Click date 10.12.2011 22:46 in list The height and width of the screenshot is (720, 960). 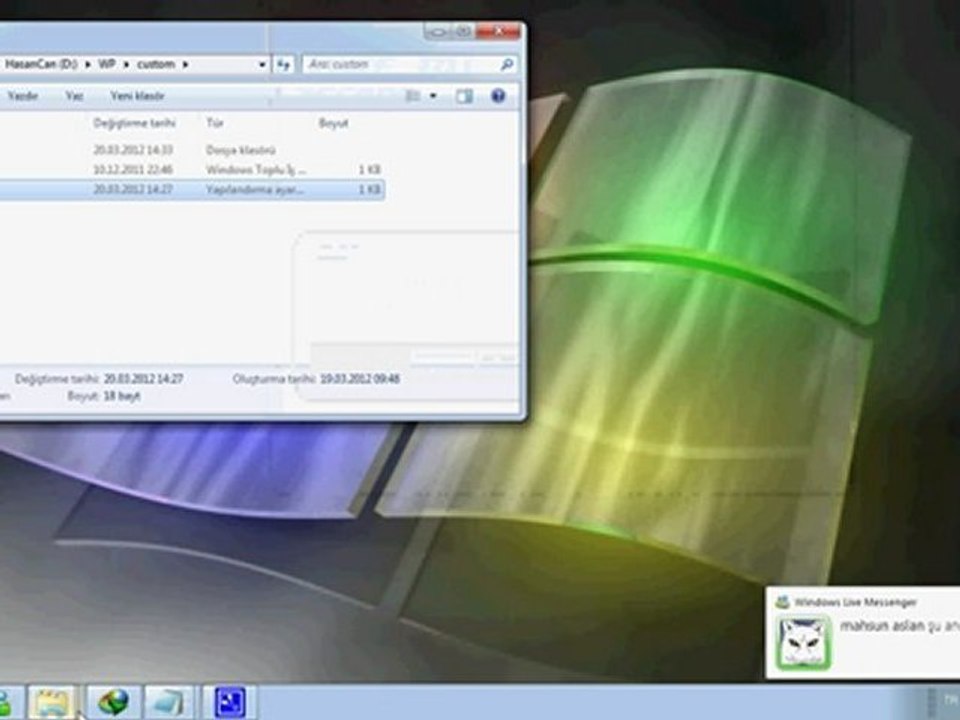[x=133, y=170]
